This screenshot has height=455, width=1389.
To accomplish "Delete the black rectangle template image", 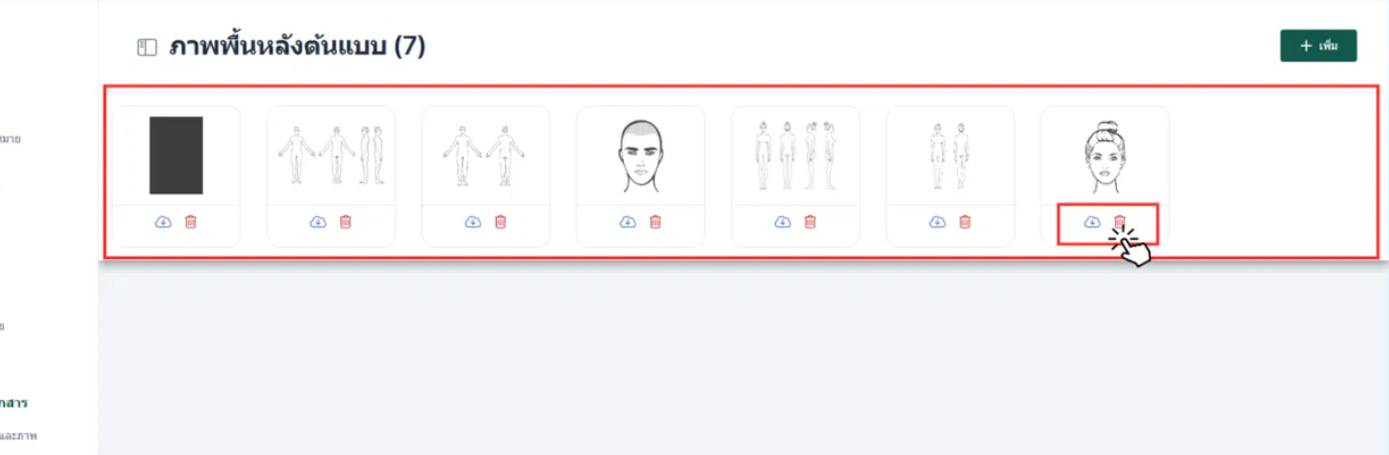I will point(191,222).
